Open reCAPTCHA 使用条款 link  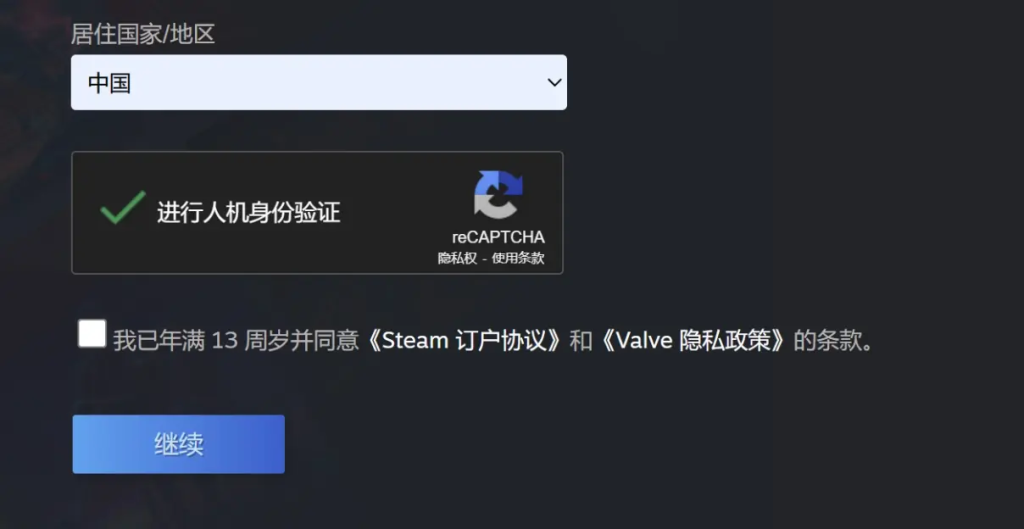[518, 258]
